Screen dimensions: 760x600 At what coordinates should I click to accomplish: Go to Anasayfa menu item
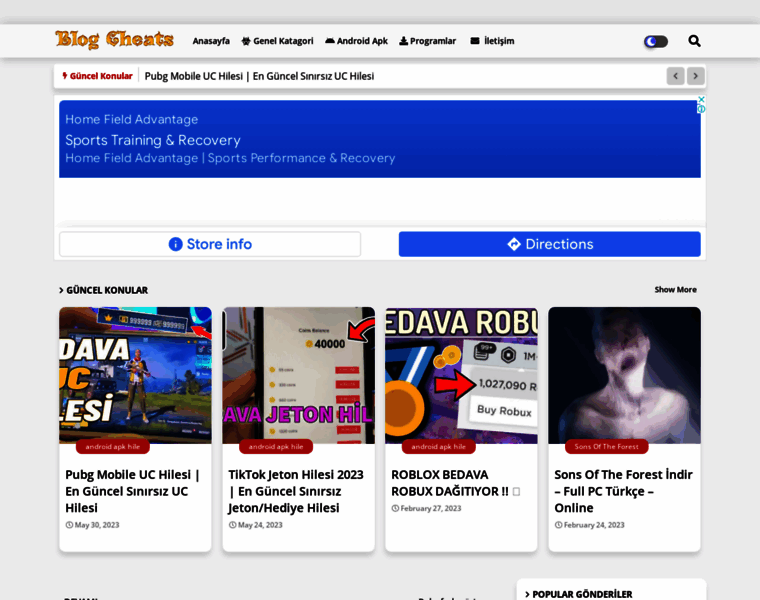pyautogui.click(x=211, y=41)
